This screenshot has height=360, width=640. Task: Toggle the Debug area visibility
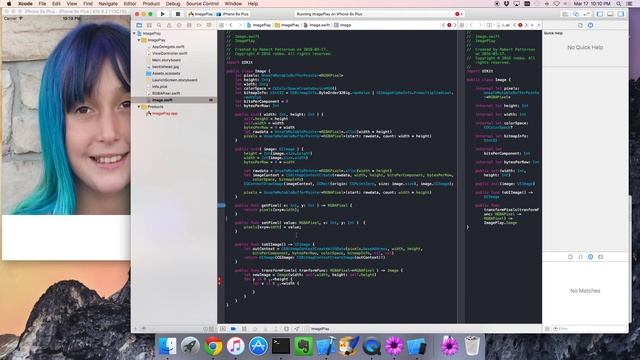tap(610, 14)
